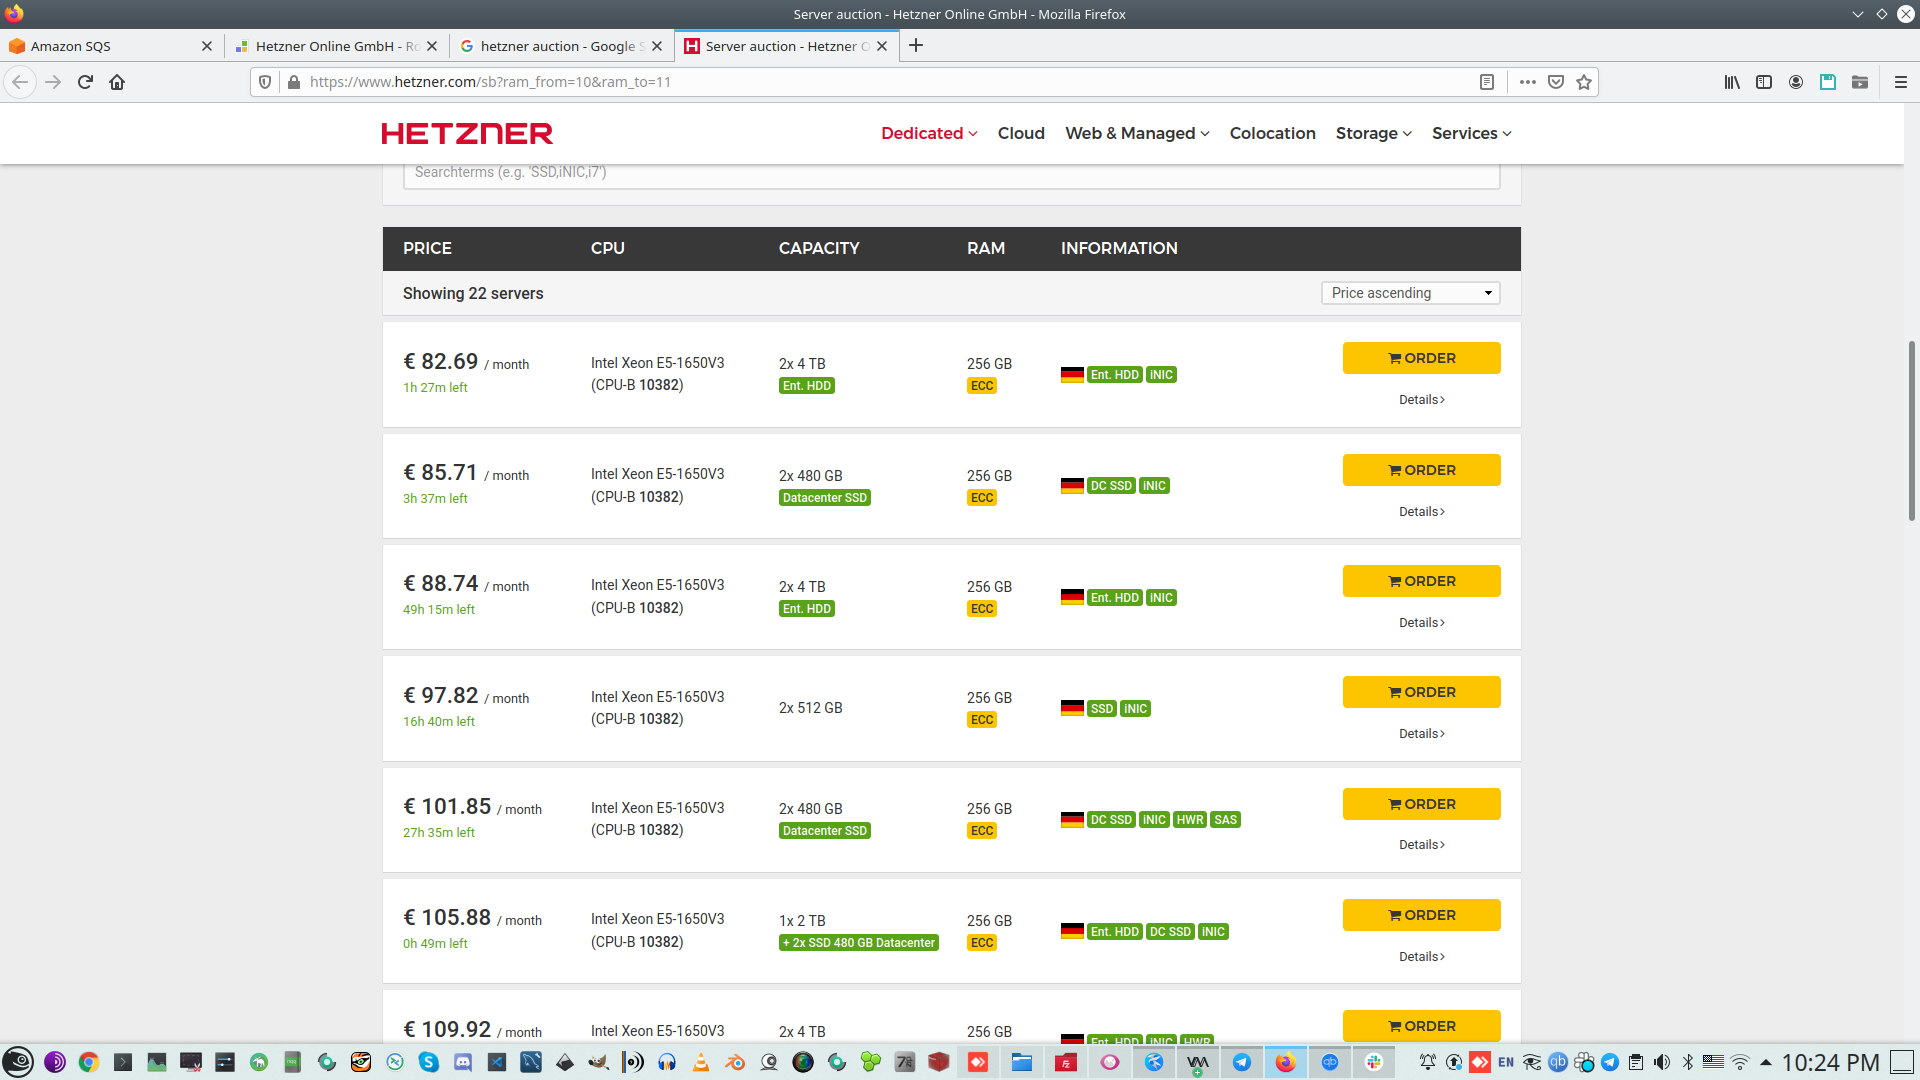
Task: Switch to the Amazon SQS tab
Action: (x=100, y=46)
